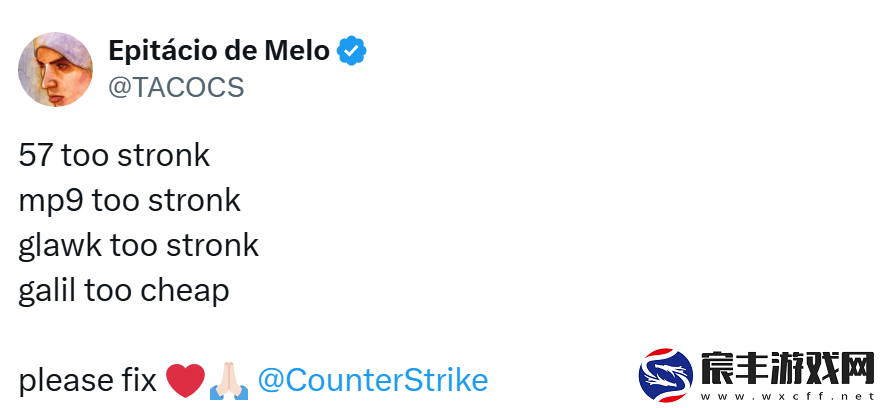Open Epitácio de Melo's profile avatar
885x408 pixels.
pyautogui.click(x=55, y=69)
